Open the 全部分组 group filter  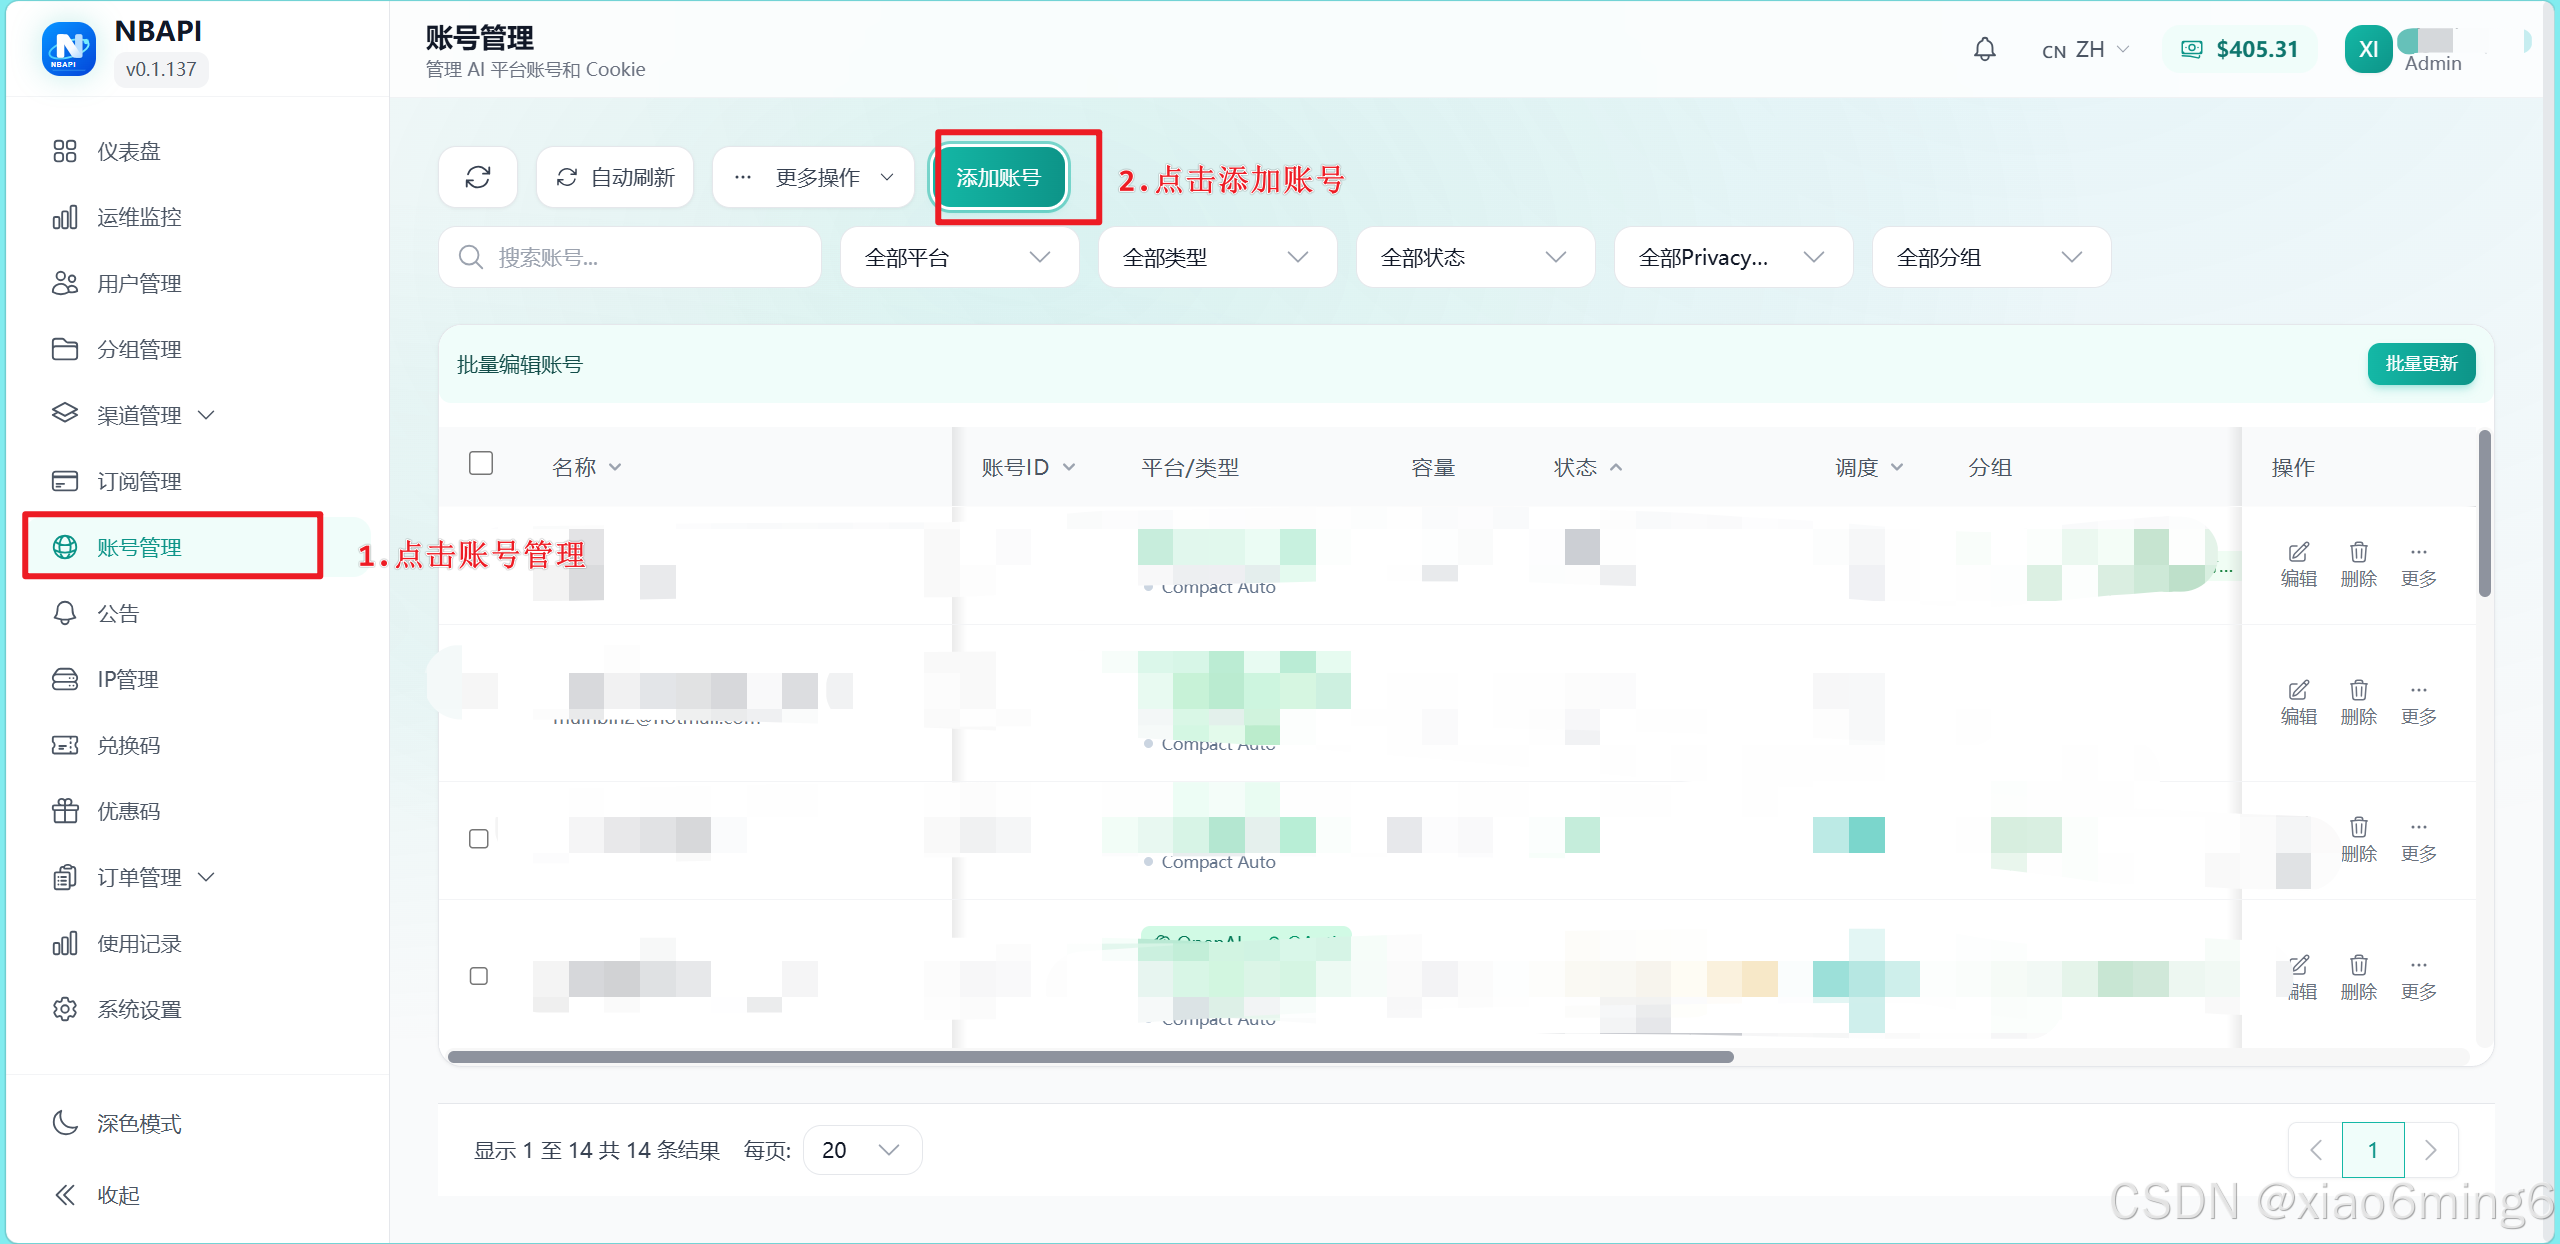[1991, 257]
